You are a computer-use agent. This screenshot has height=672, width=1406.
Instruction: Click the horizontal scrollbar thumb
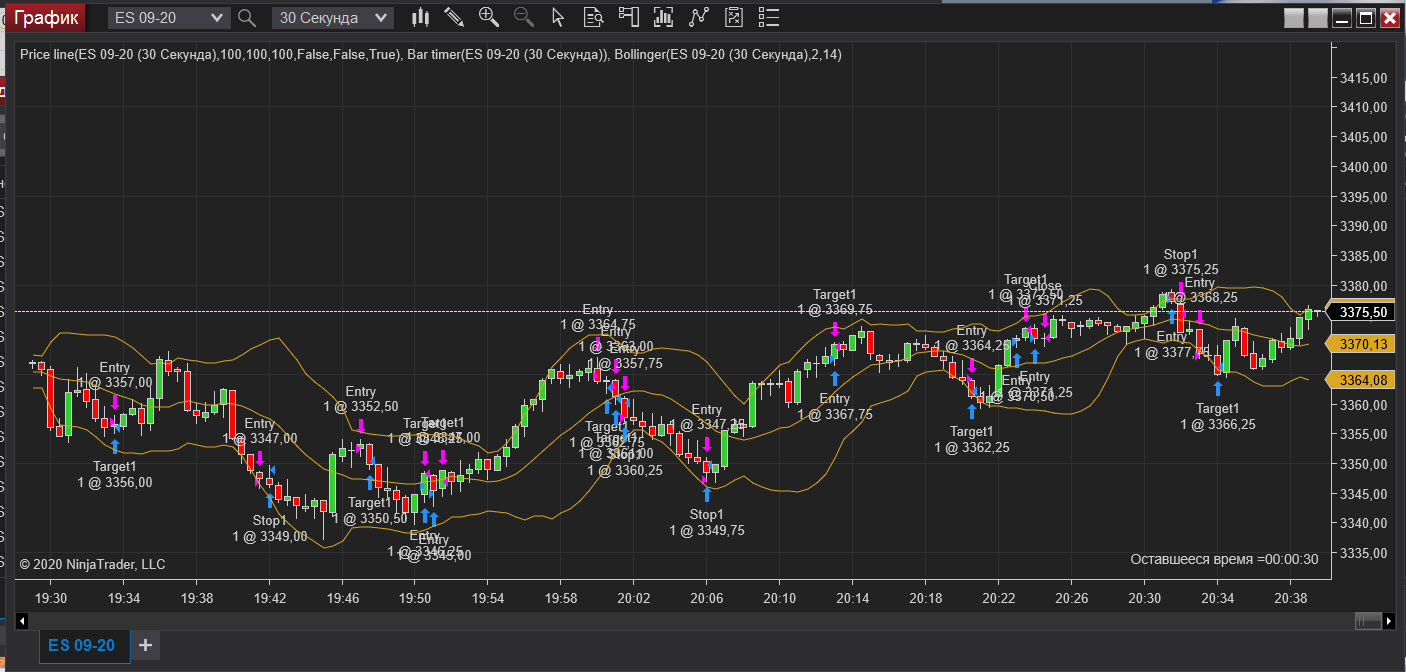point(1368,622)
